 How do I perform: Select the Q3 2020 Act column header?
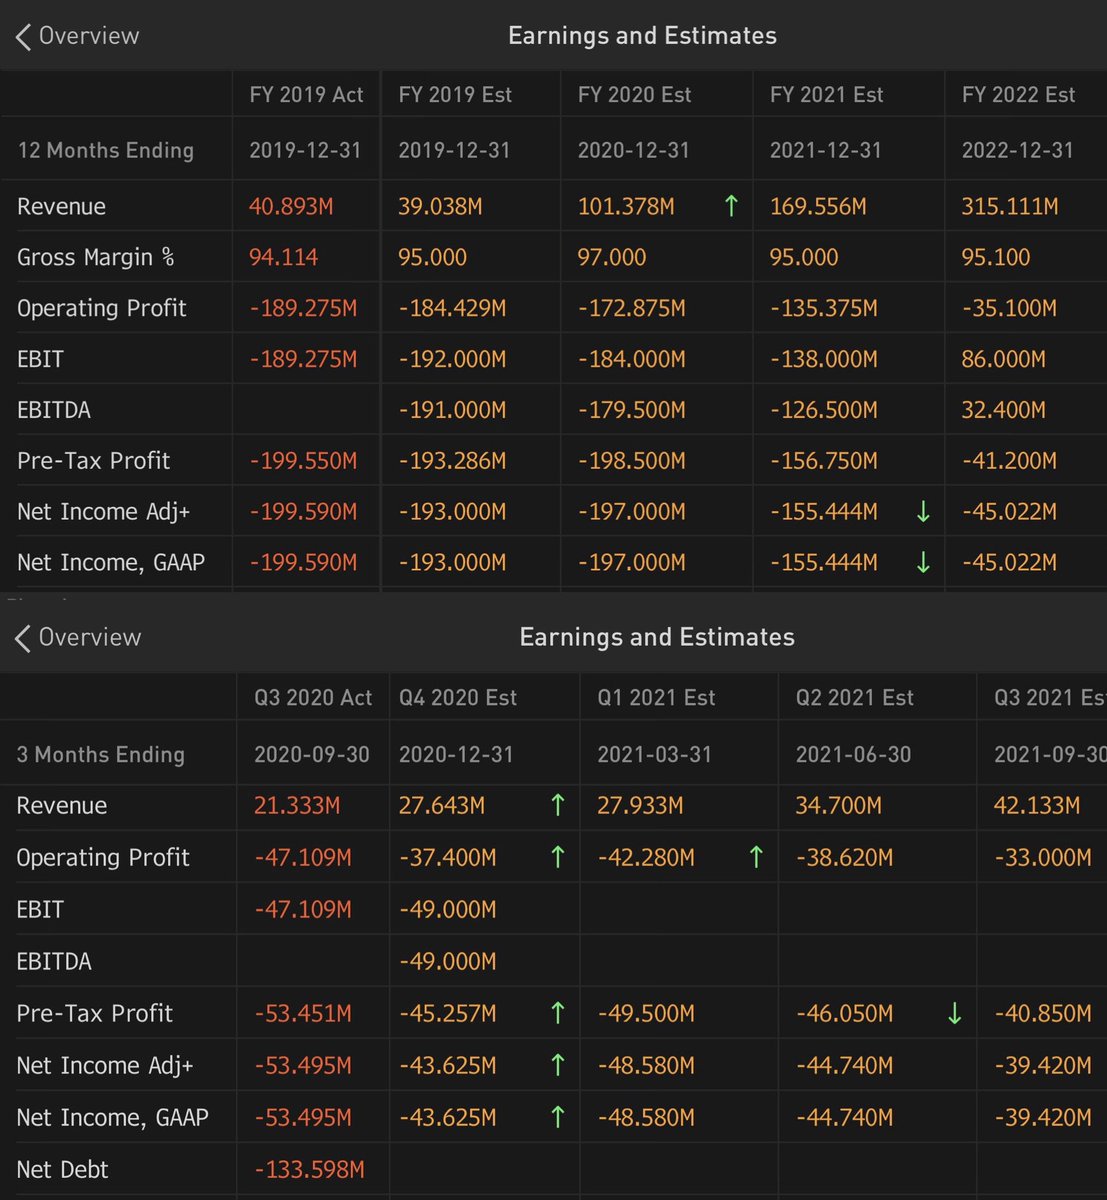(x=313, y=698)
